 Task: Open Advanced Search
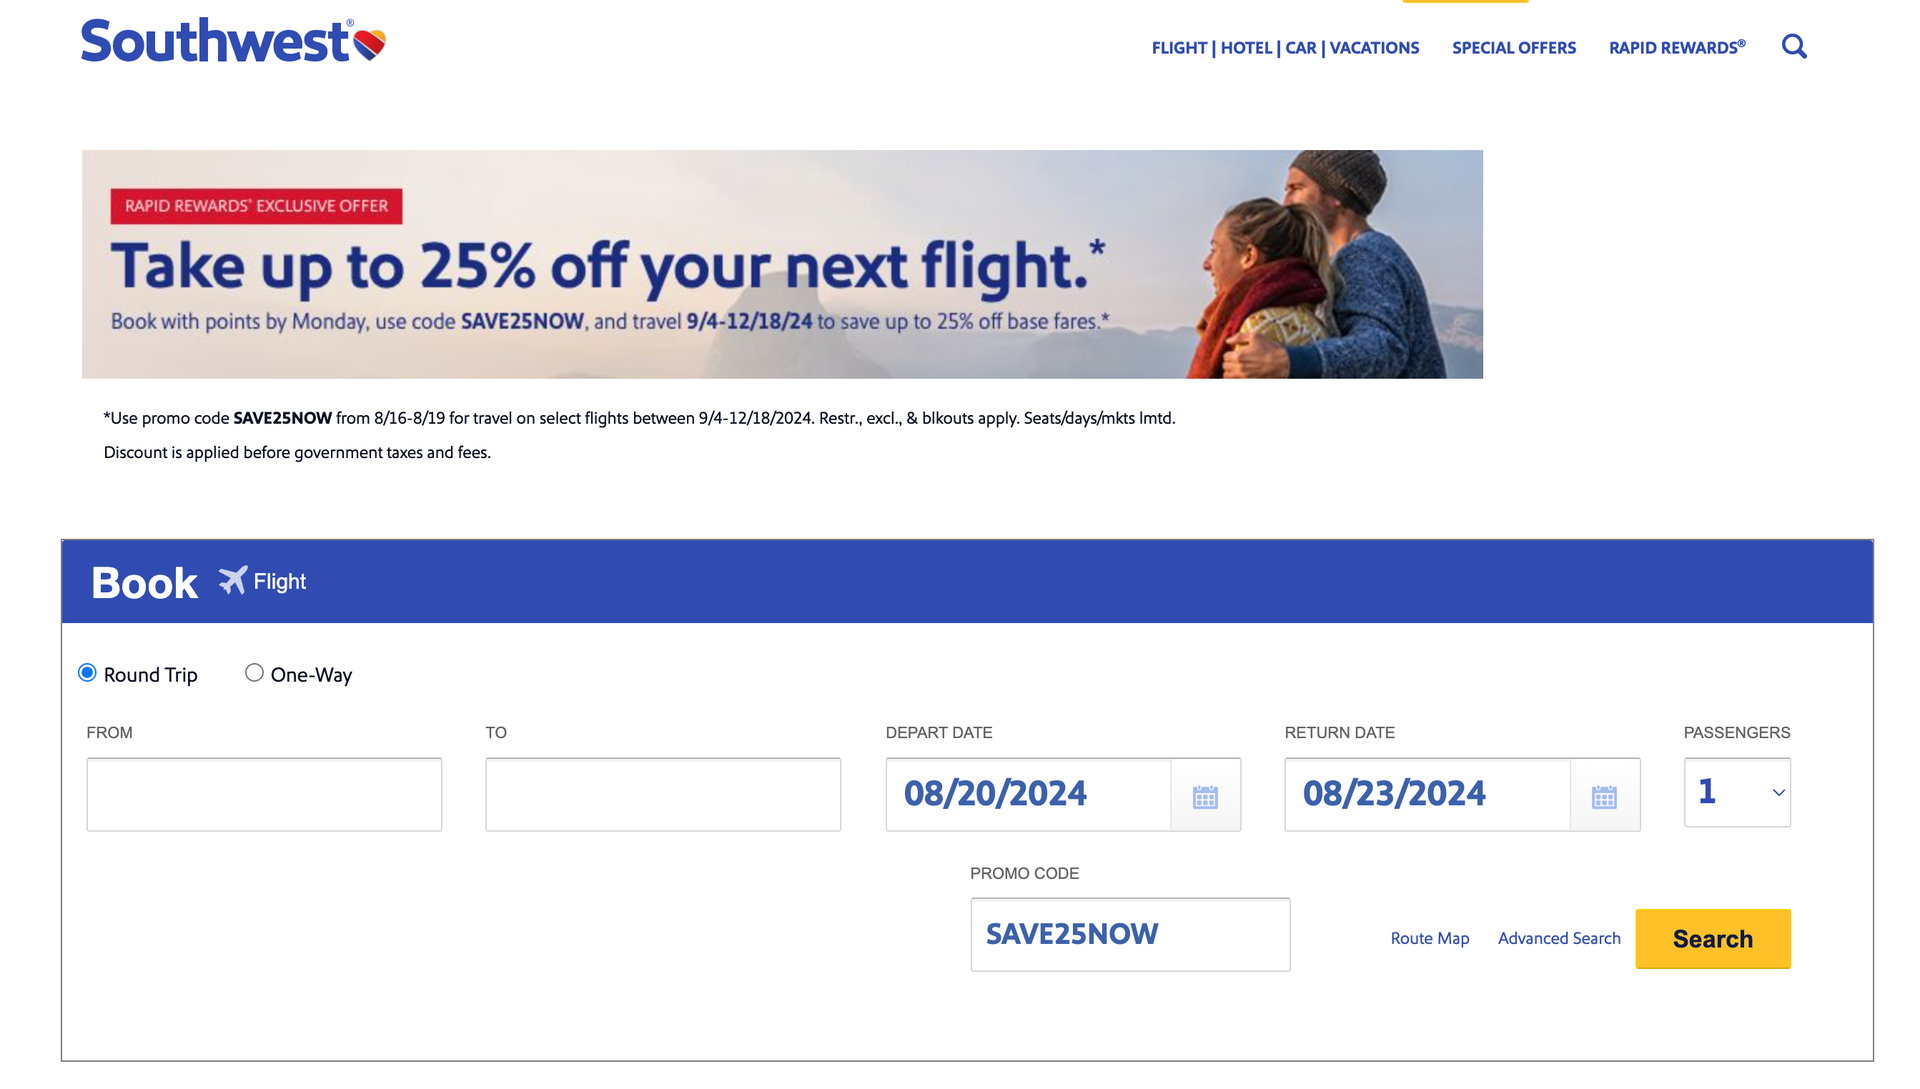(x=1558, y=938)
